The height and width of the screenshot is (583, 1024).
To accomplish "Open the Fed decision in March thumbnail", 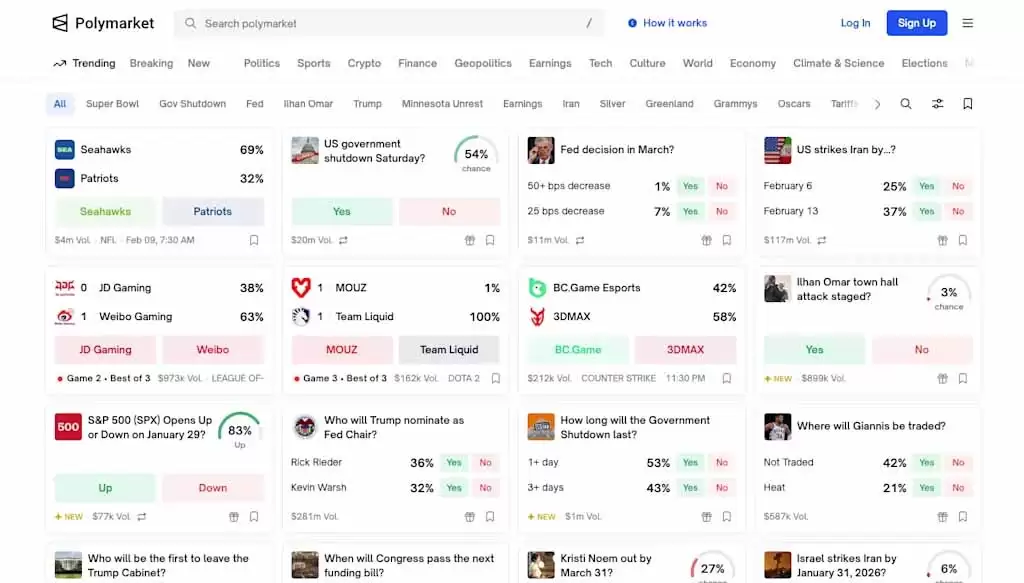I will point(541,150).
